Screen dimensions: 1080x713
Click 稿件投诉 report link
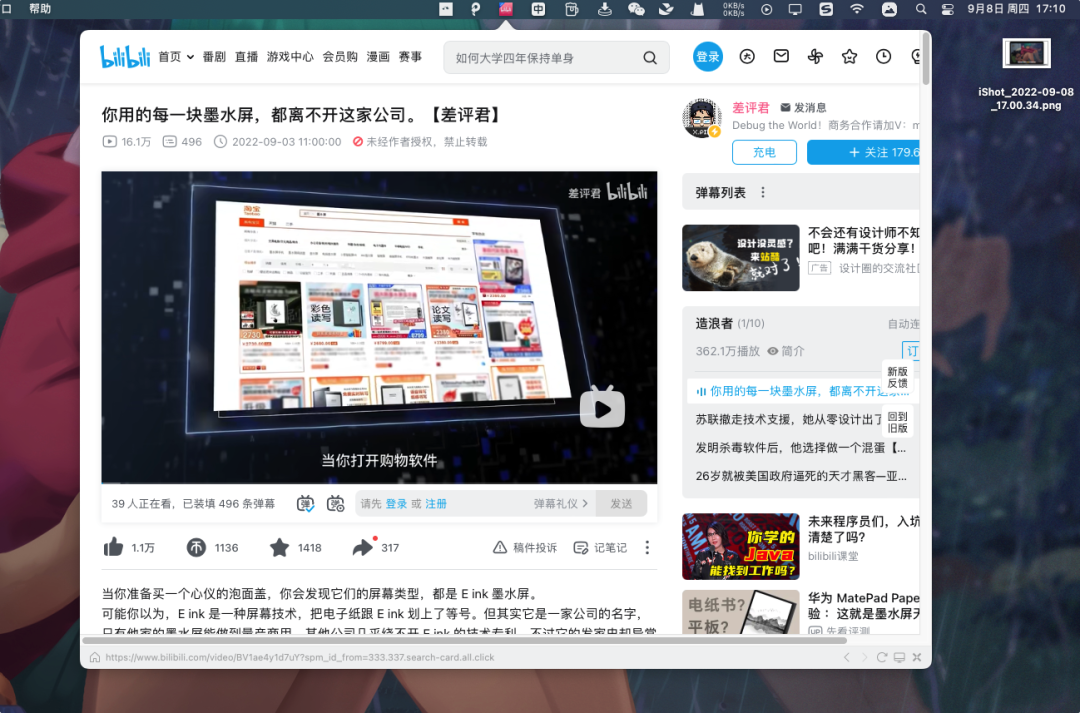[x=525, y=548]
